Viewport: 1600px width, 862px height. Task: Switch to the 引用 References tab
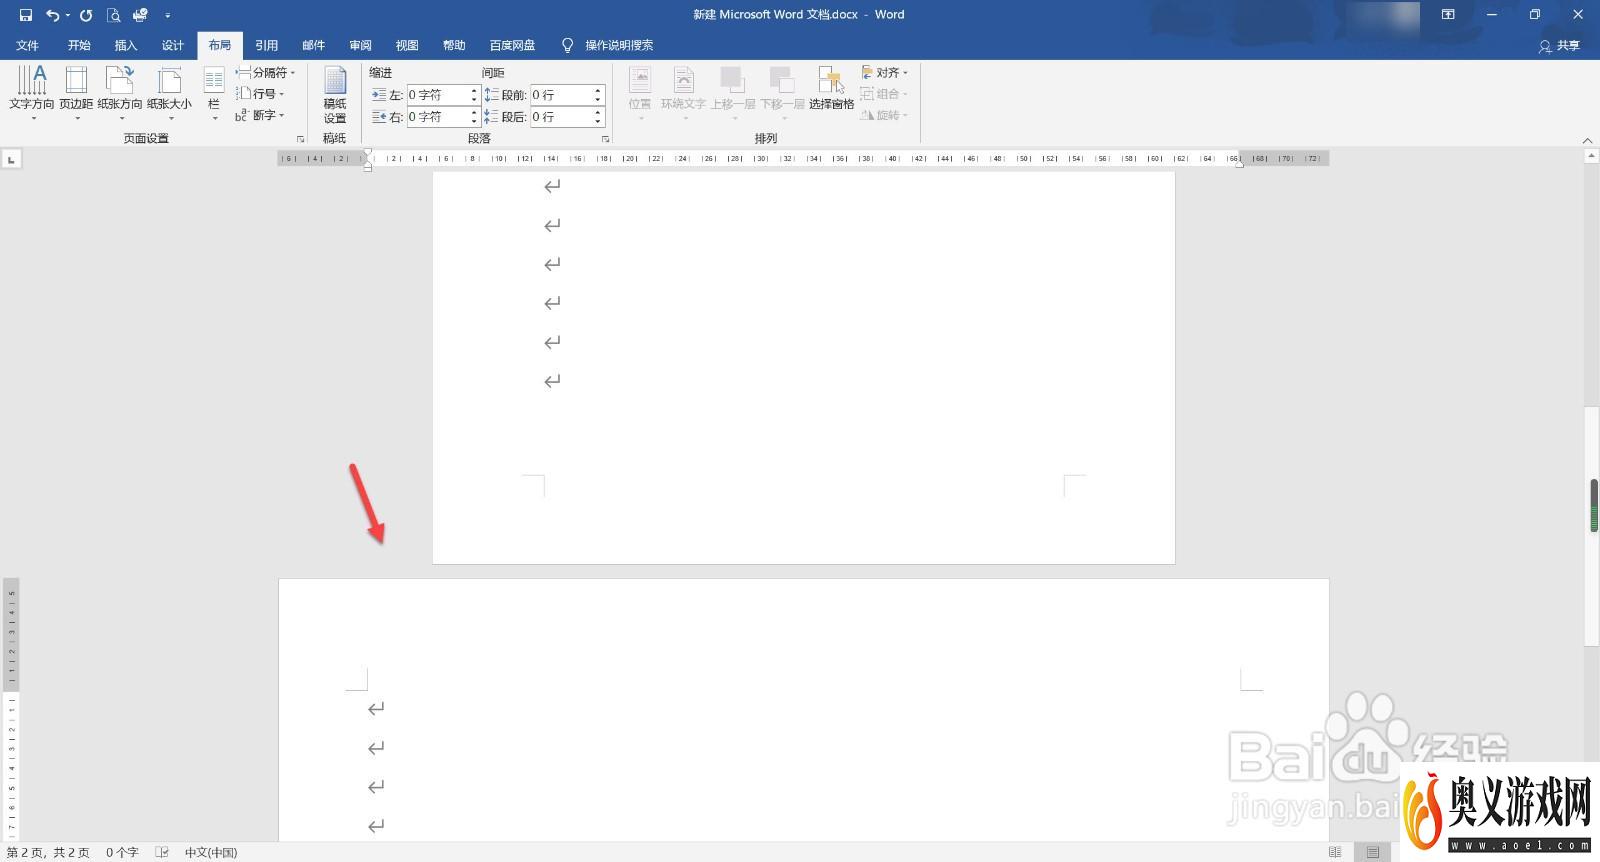click(267, 45)
